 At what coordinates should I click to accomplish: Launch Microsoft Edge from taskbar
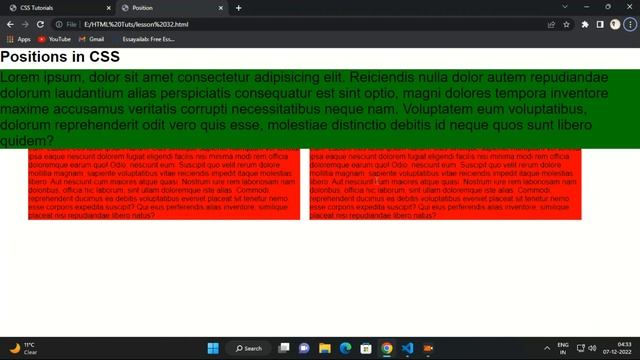345,348
